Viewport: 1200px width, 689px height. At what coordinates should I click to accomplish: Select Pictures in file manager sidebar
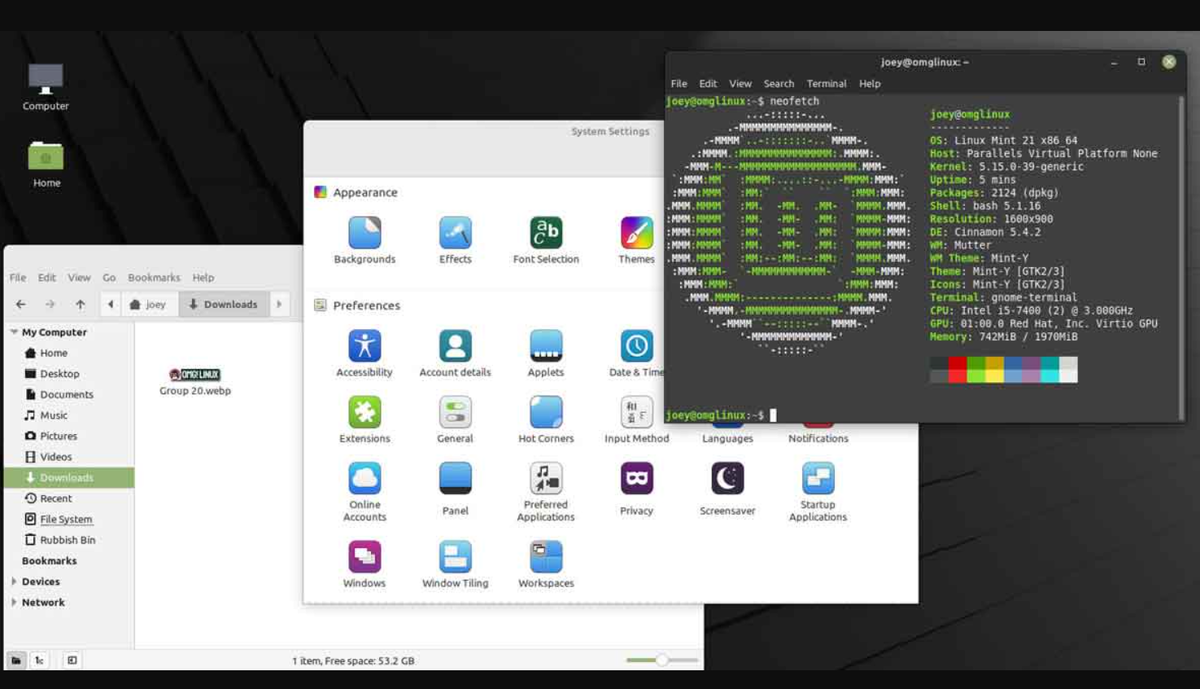click(x=67, y=436)
